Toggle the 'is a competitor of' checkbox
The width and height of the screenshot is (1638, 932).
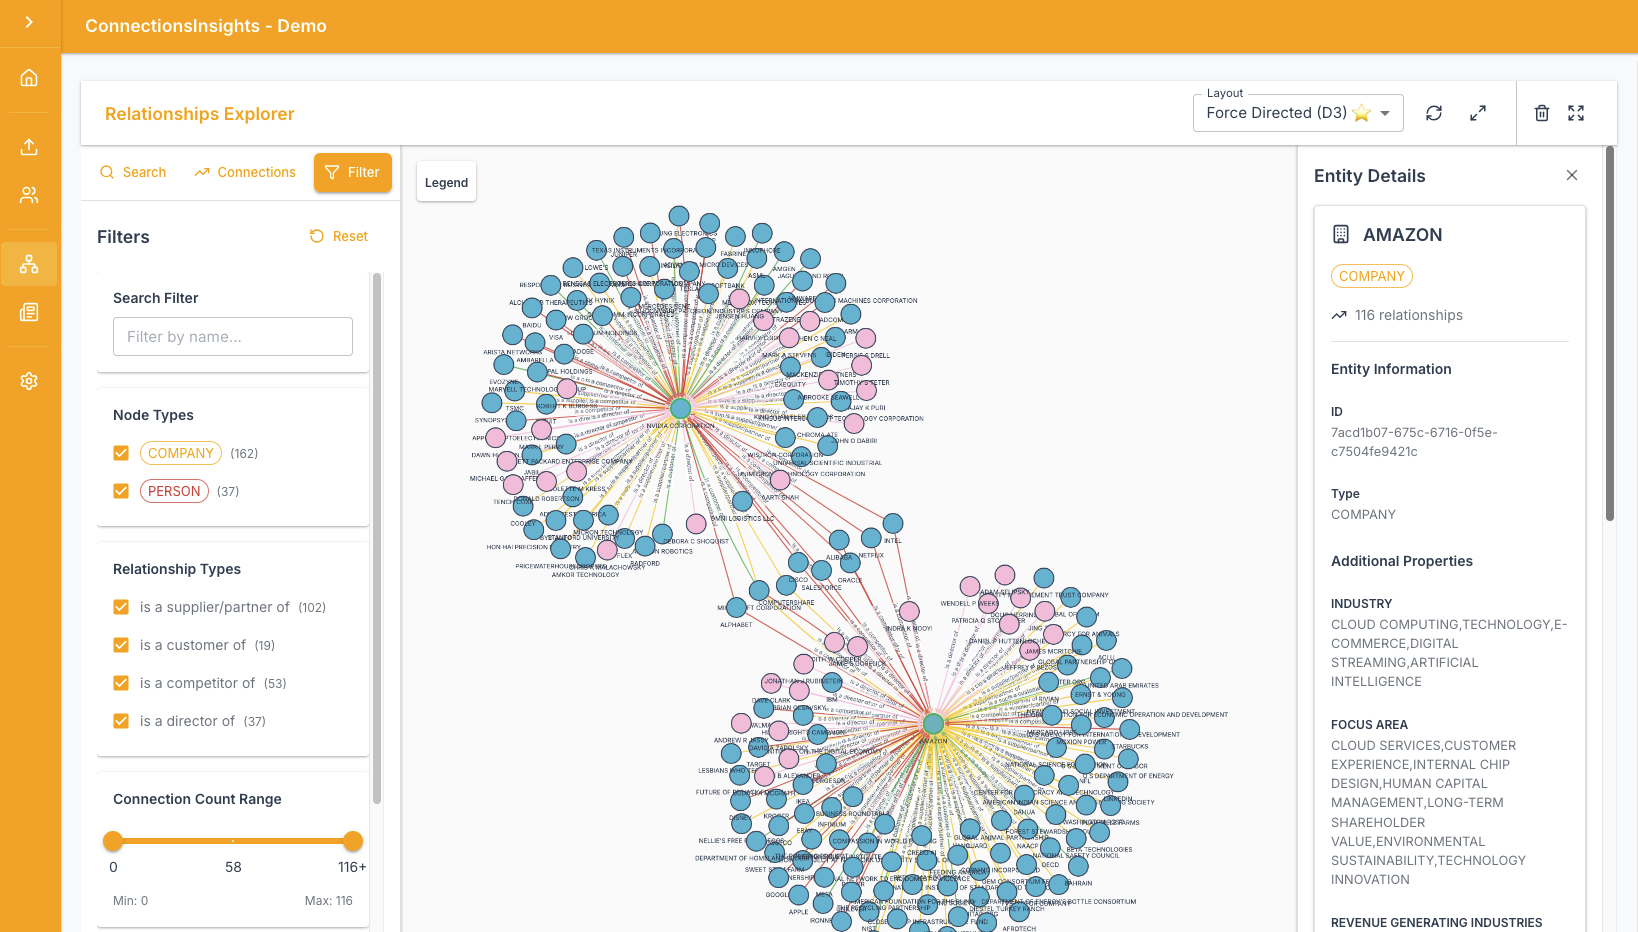coord(121,683)
